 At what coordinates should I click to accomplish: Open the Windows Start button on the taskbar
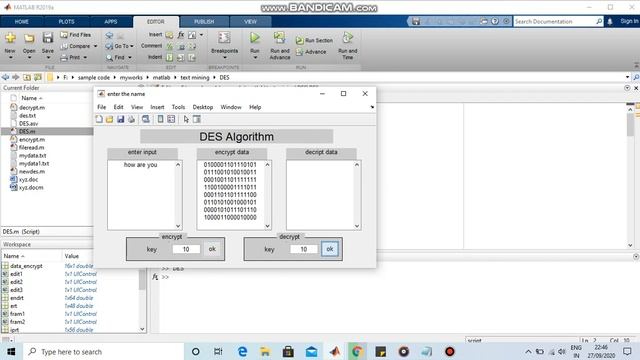(x=11, y=351)
